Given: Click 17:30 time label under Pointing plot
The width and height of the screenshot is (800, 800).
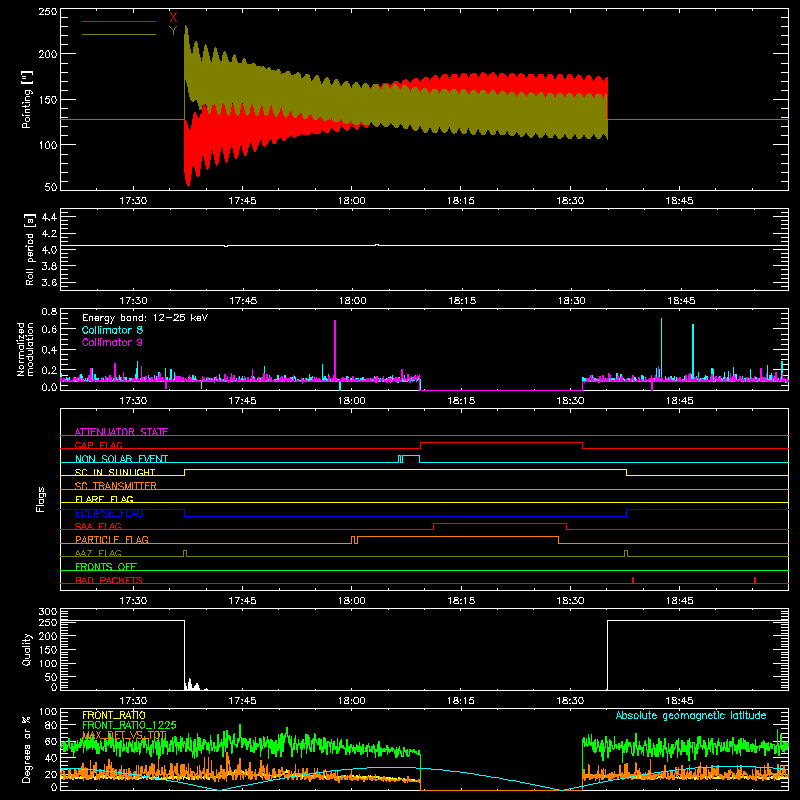Looking at the screenshot, I should click(133, 201).
